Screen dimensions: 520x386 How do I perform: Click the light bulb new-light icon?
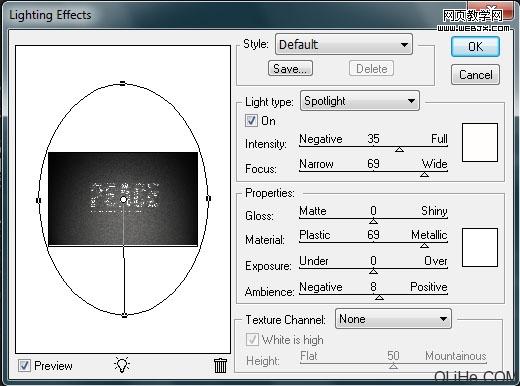click(122, 365)
